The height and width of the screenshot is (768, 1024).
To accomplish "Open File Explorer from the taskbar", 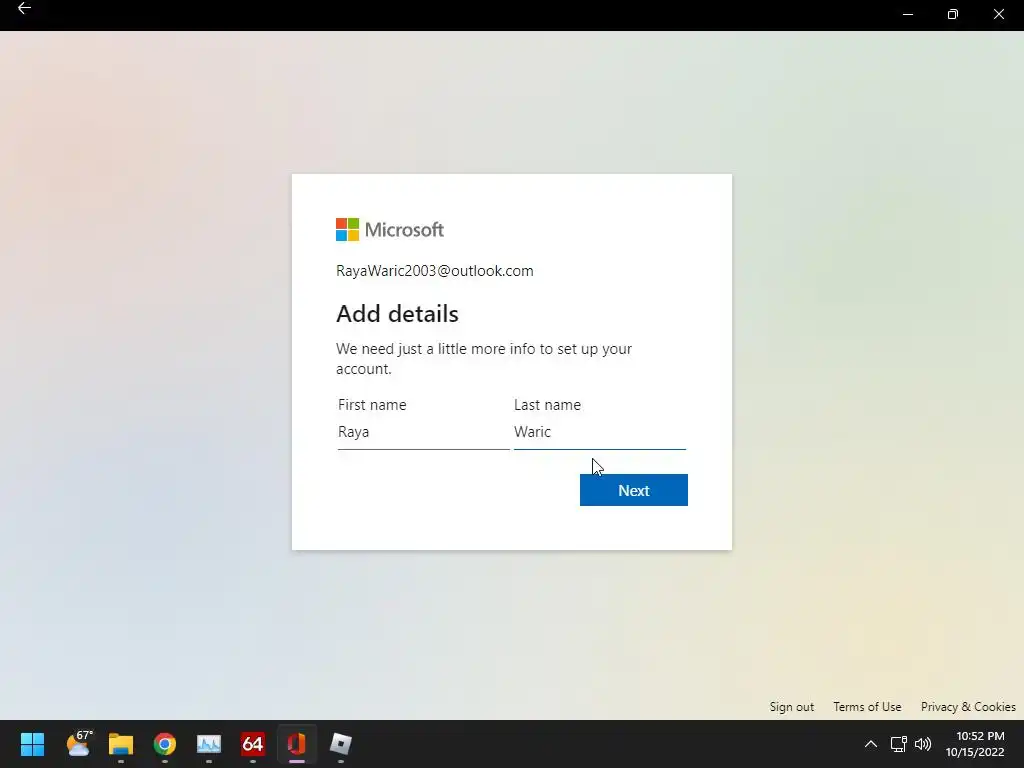I will (x=121, y=744).
